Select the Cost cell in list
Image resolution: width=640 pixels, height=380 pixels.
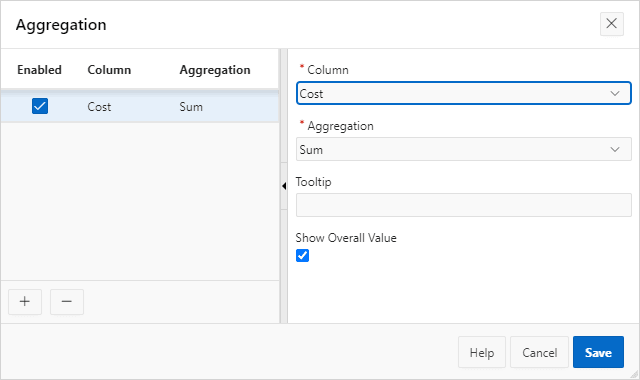pos(99,107)
